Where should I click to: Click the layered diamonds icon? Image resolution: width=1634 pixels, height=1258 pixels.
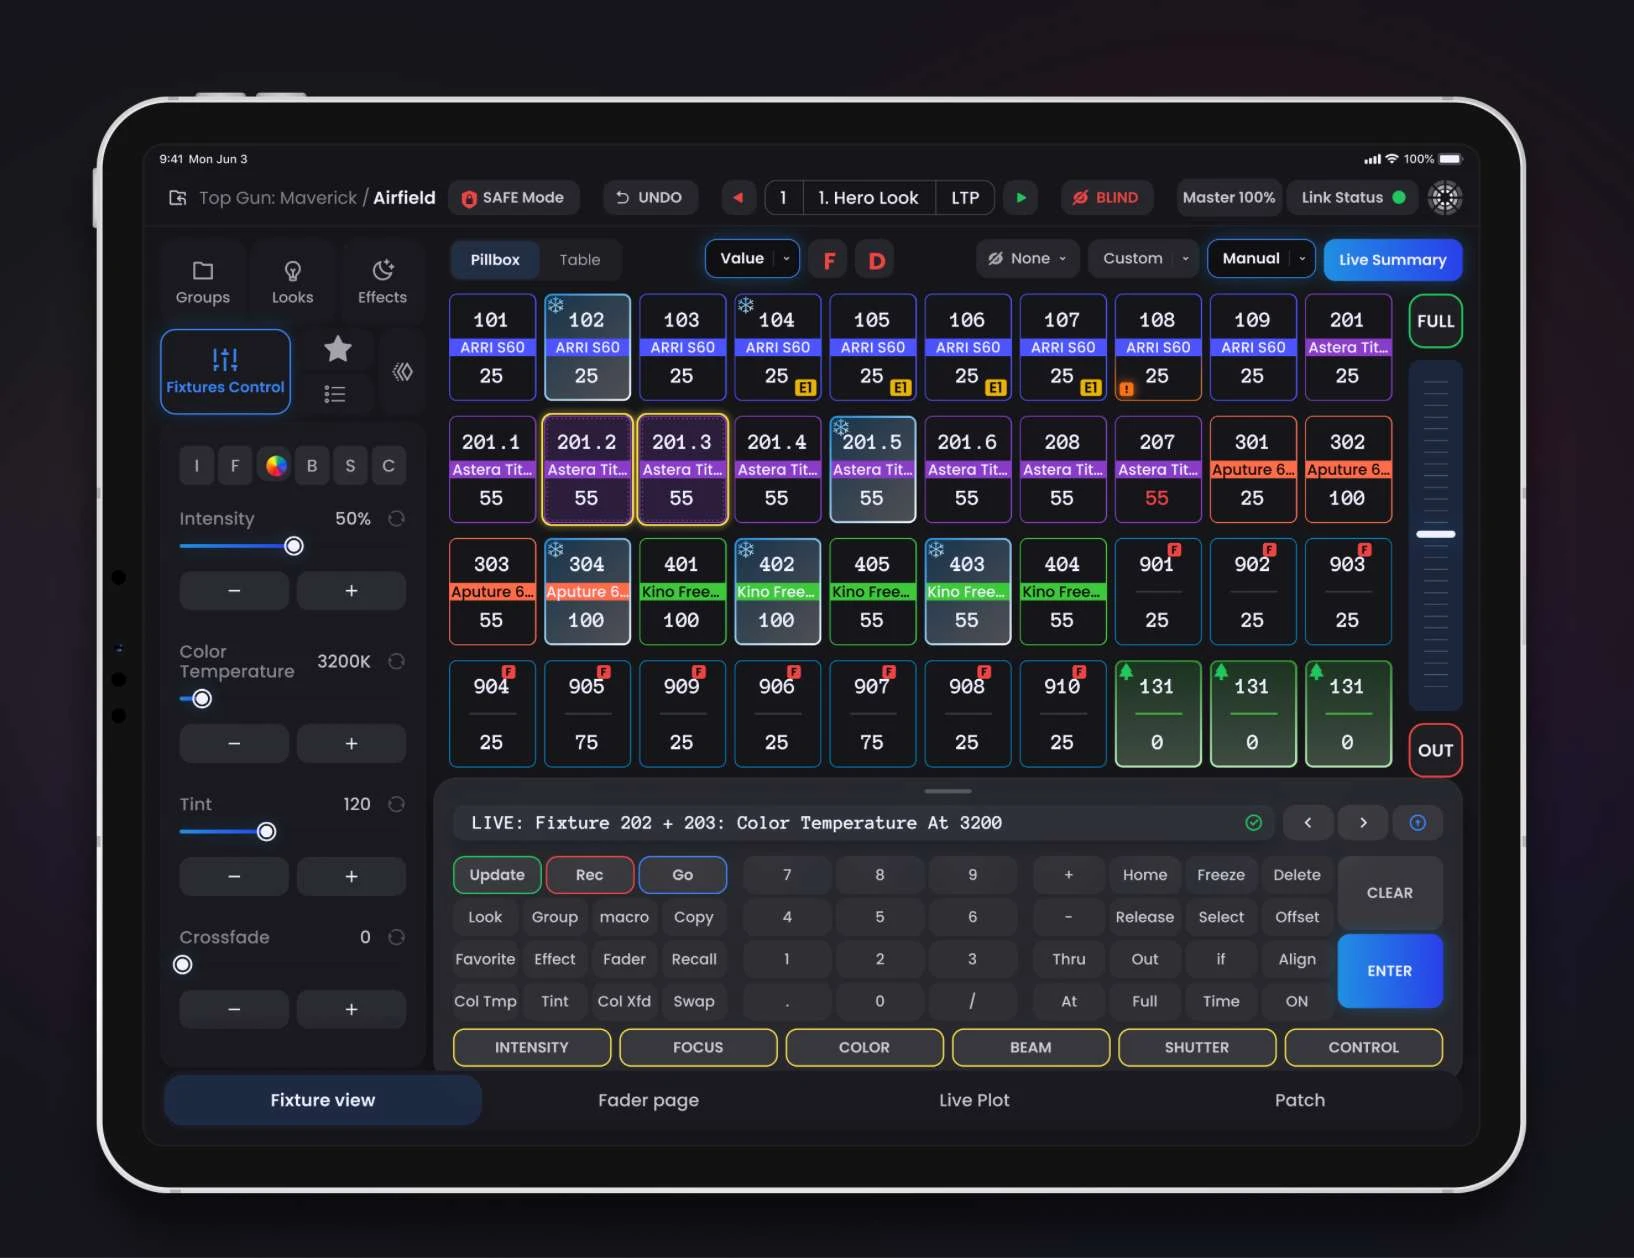(402, 372)
